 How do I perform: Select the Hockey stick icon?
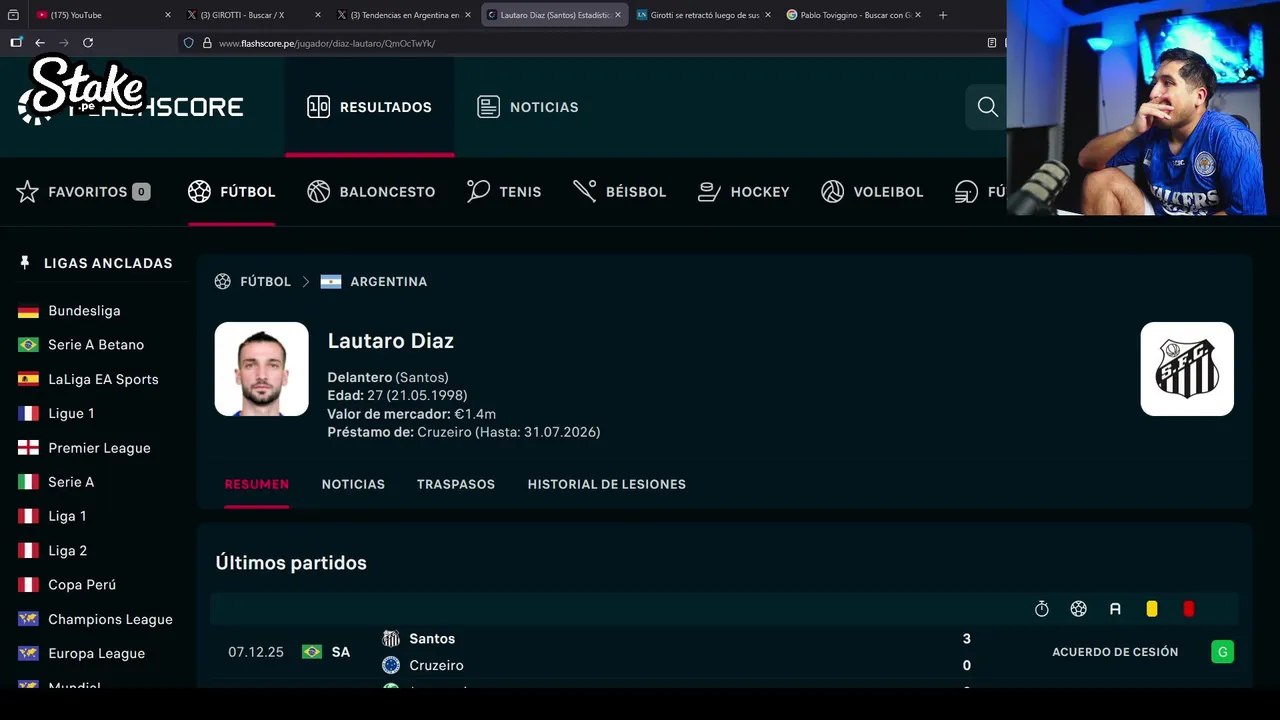point(709,192)
